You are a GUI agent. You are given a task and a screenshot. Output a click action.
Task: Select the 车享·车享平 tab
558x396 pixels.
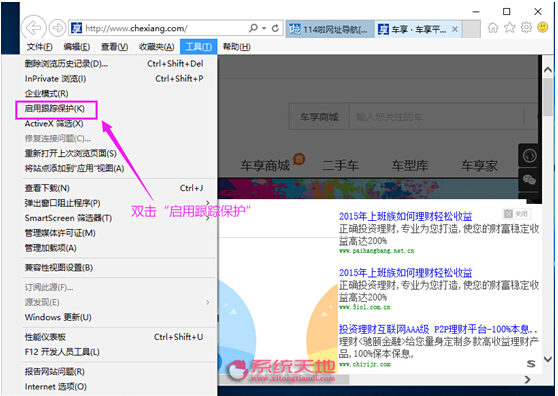418,29
